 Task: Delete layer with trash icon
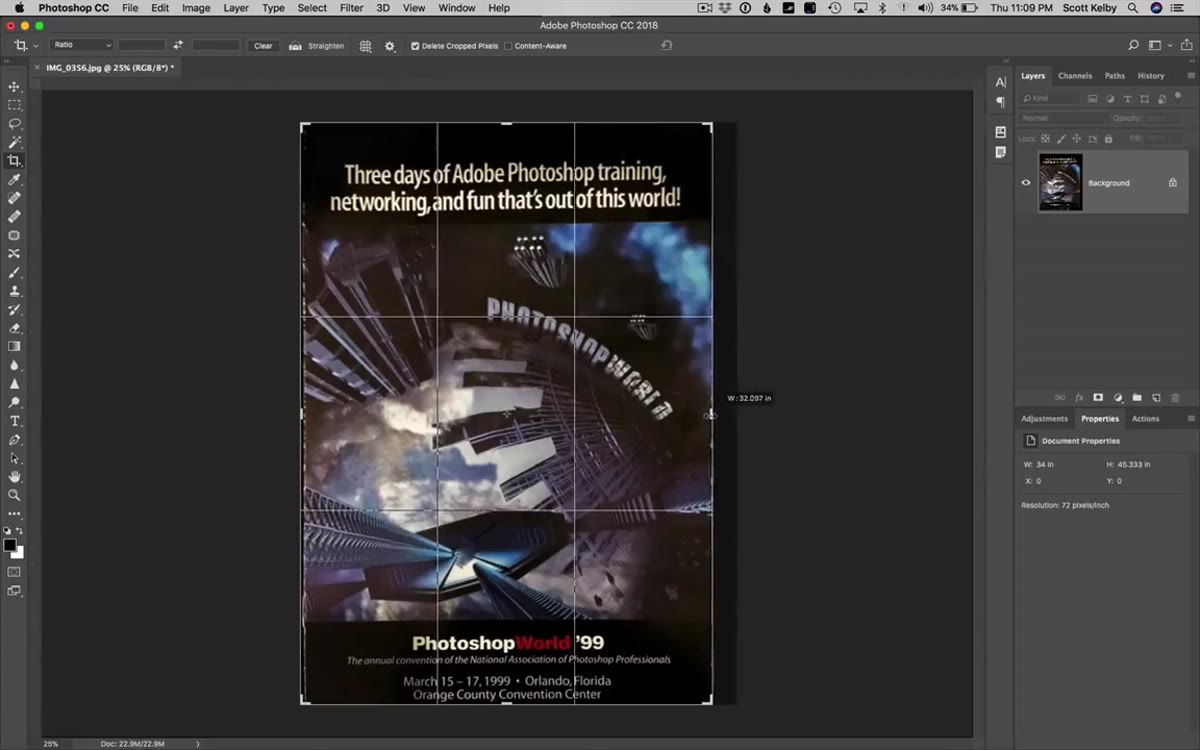click(x=1174, y=398)
